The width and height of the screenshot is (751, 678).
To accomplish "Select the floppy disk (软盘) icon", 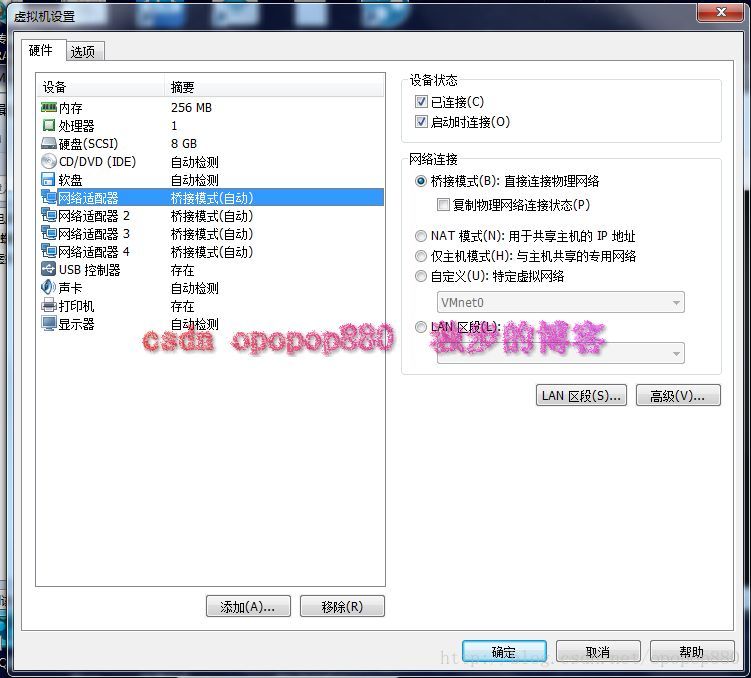I will click(49, 180).
